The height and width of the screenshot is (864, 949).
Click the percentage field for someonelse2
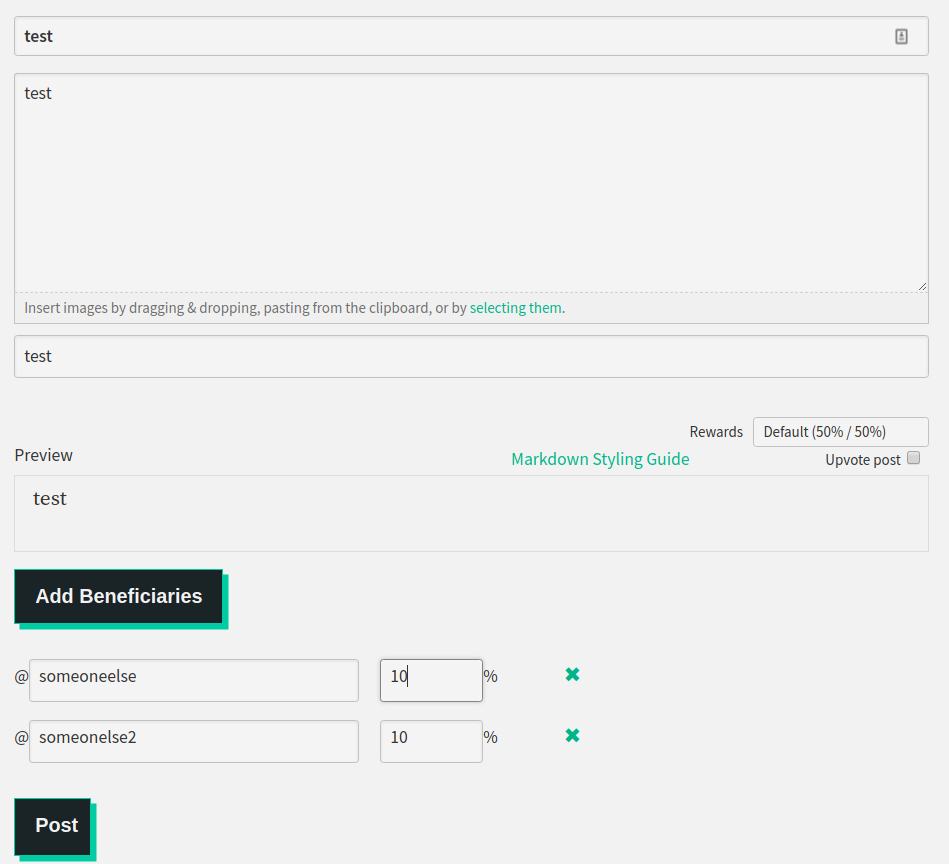click(x=432, y=742)
